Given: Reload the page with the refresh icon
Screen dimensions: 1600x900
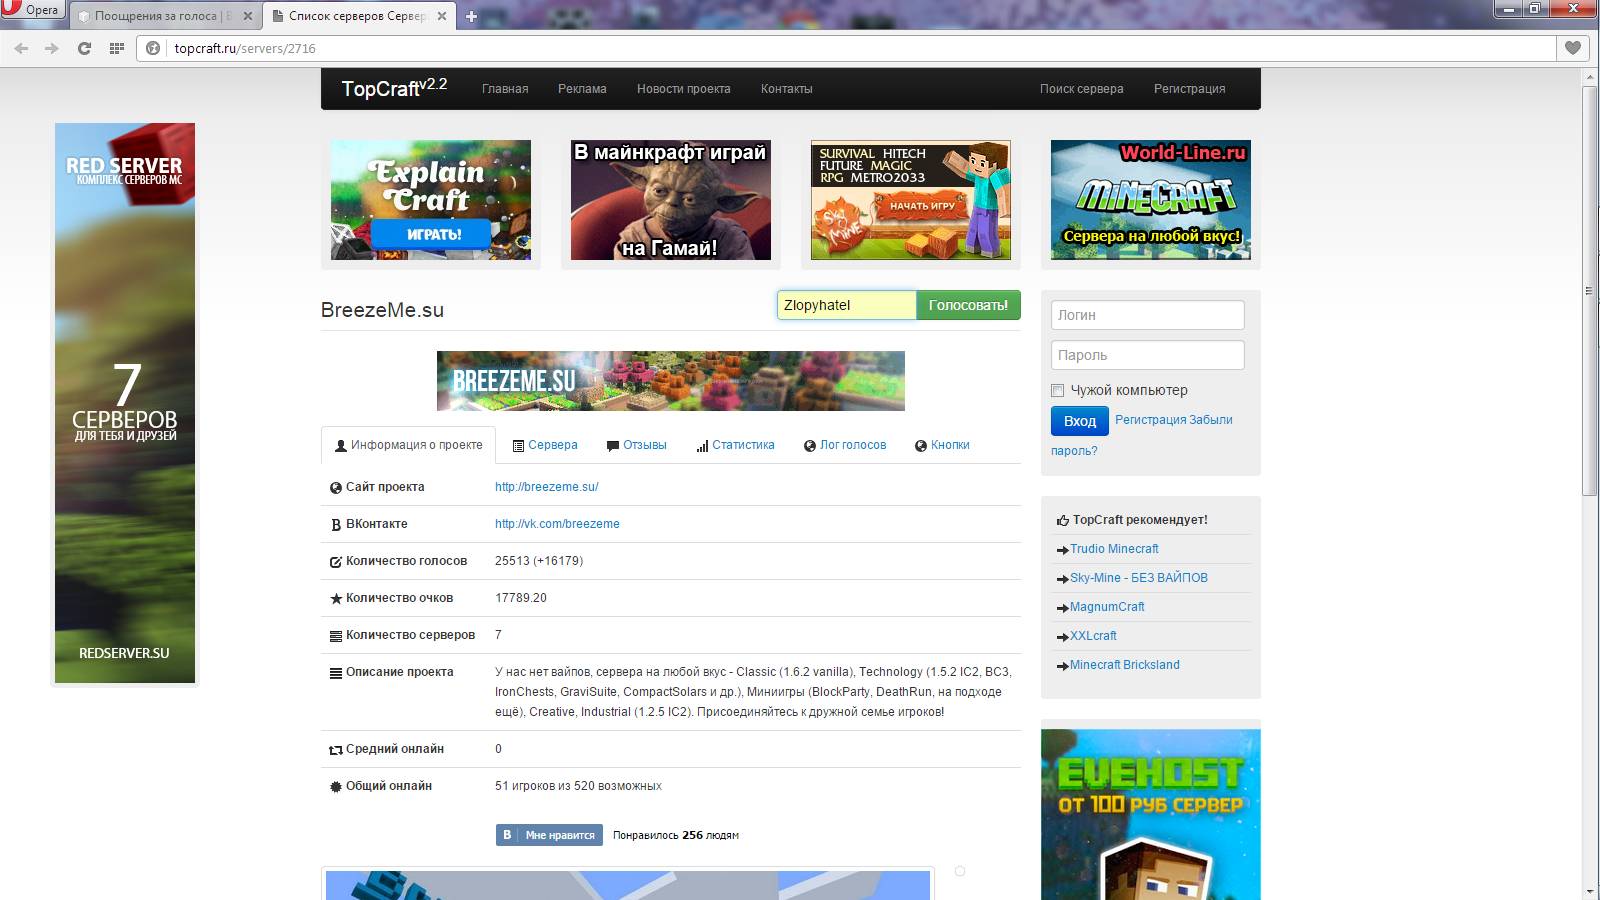Looking at the screenshot, I should (x=84, y=48).
